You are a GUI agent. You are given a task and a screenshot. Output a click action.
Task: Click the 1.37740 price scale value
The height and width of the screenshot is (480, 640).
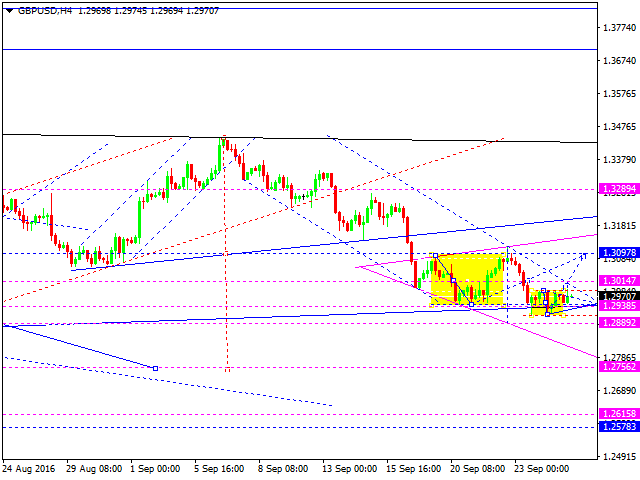619,28
